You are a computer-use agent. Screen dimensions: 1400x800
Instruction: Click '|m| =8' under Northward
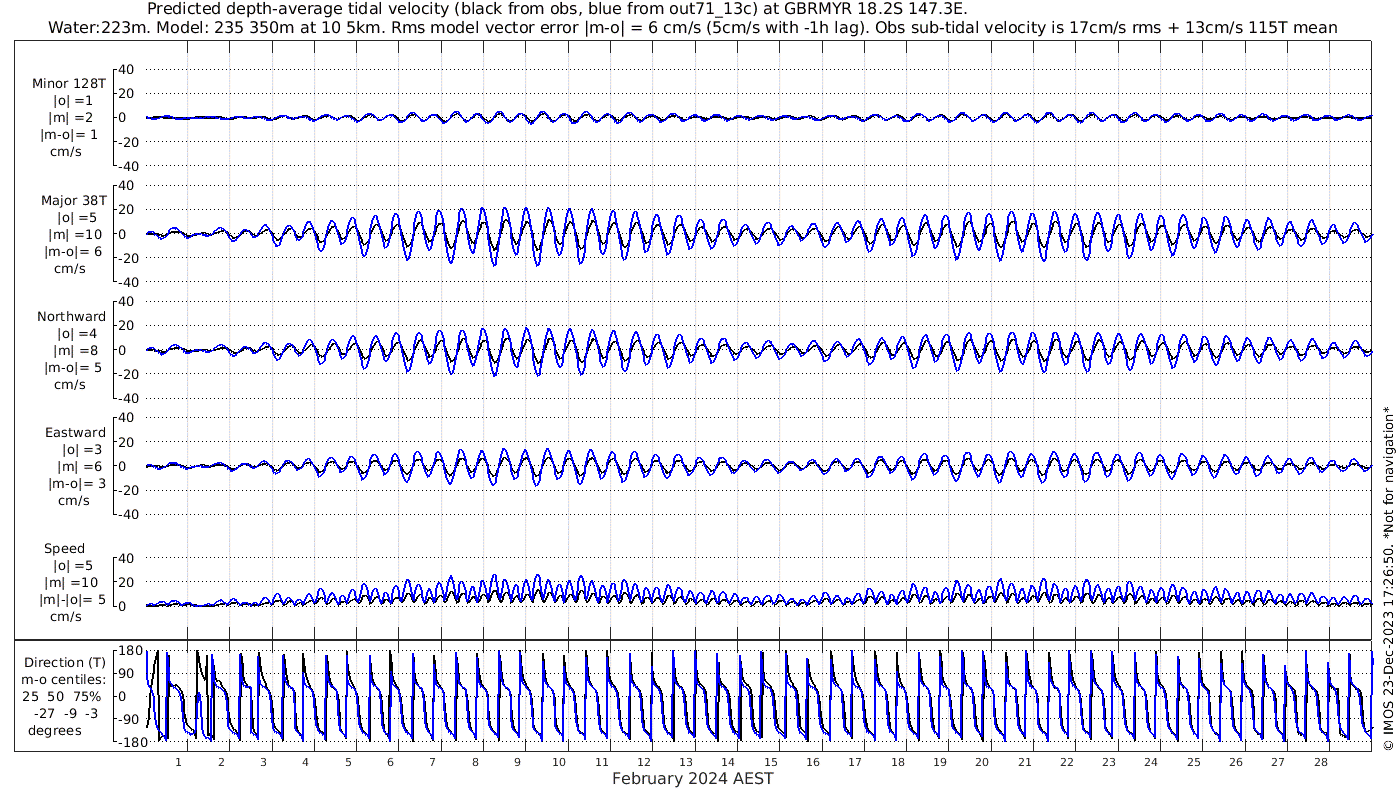[x=75, y=351]
